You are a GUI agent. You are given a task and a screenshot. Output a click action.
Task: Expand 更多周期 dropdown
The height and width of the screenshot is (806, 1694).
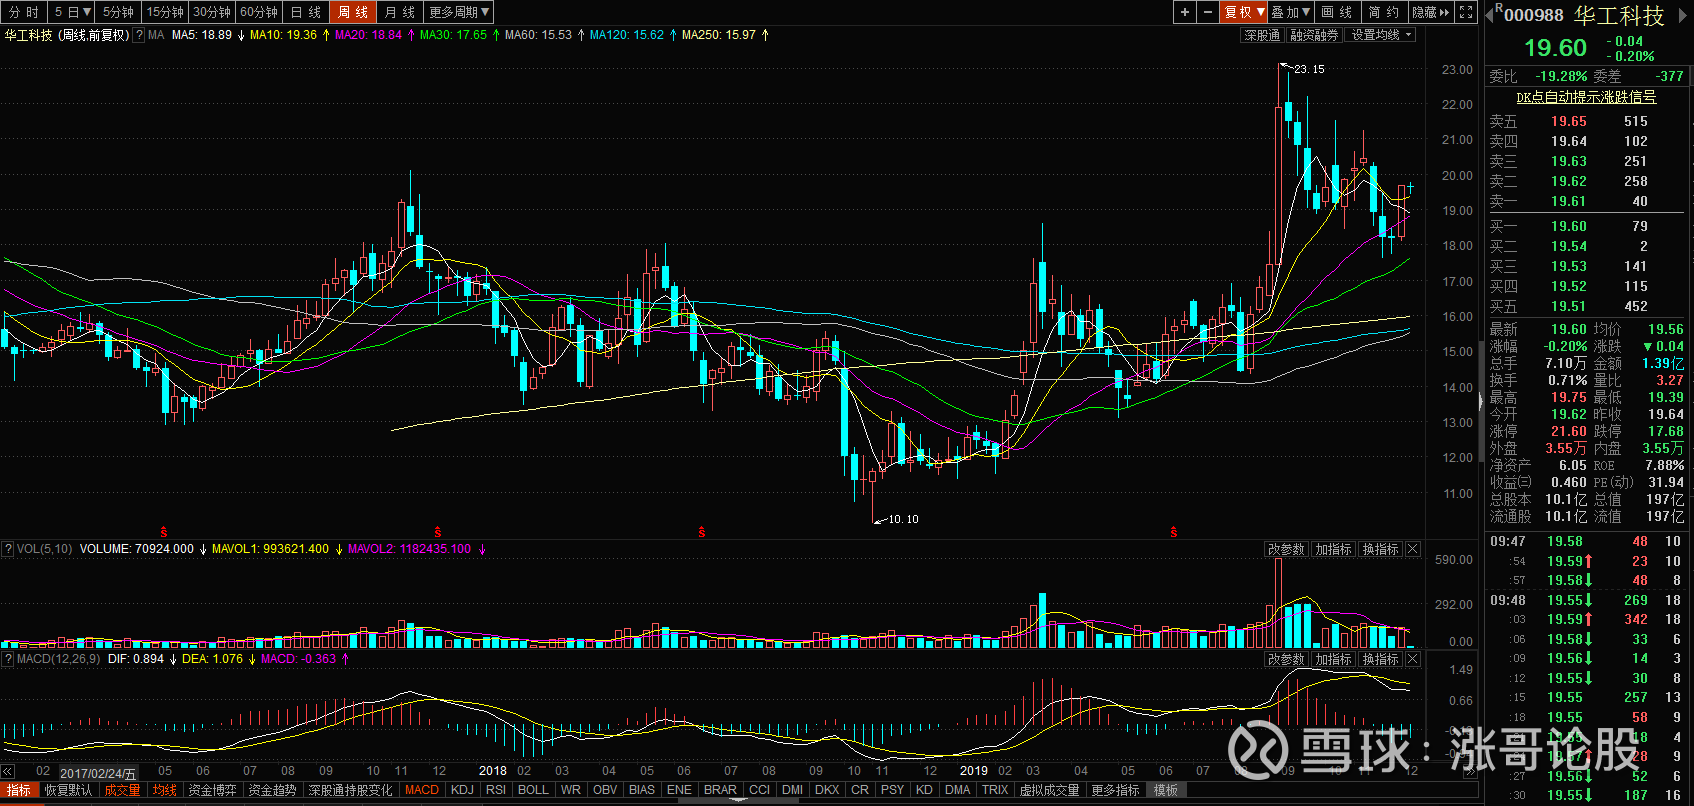click(x=459, y=12)
